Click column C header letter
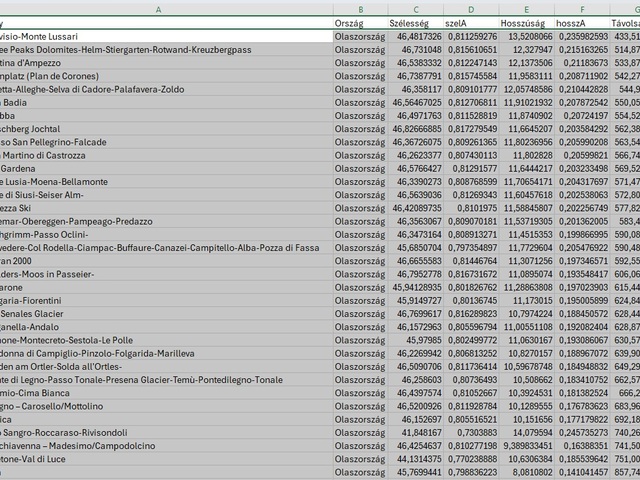Image resolution: width=640 pixels, height=480 pixels. (x=415, y=9)
